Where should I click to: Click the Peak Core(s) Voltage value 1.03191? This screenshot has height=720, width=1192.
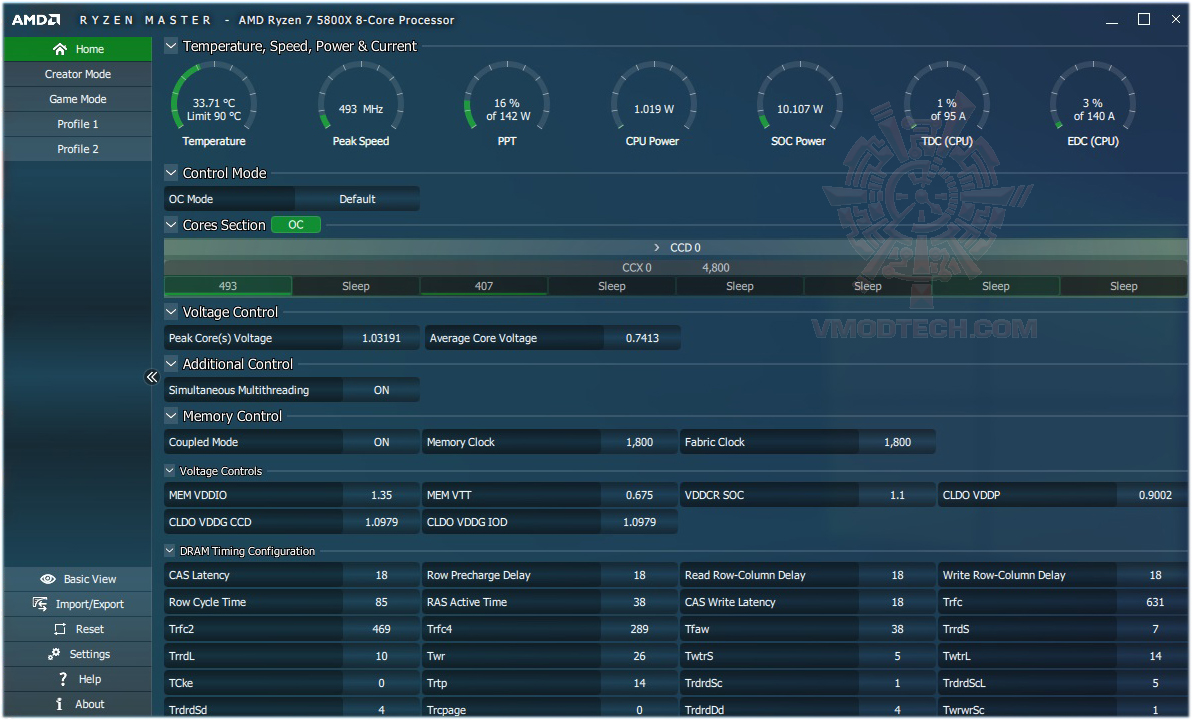coord(381,338)
